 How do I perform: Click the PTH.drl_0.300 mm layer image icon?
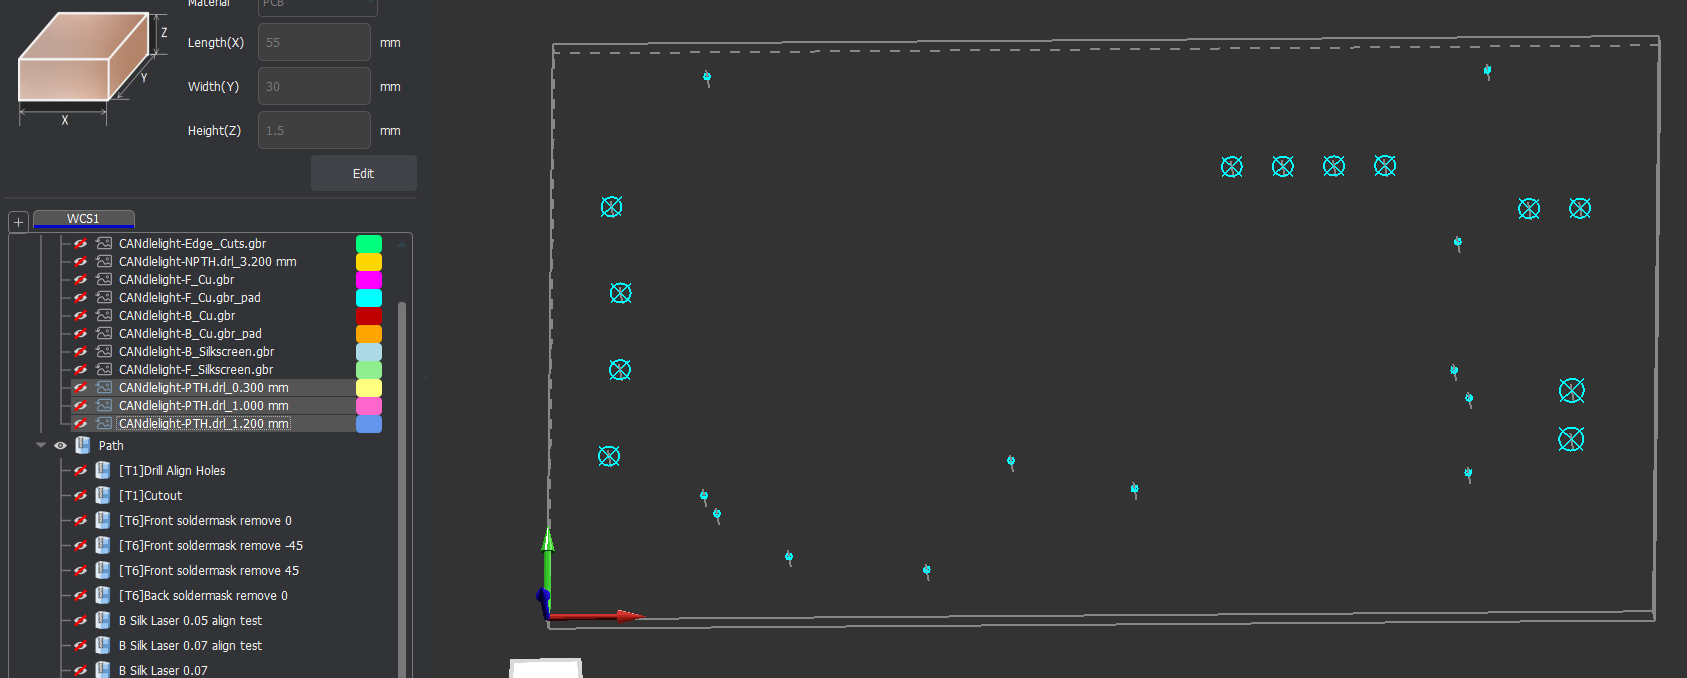tap(104, 387)
